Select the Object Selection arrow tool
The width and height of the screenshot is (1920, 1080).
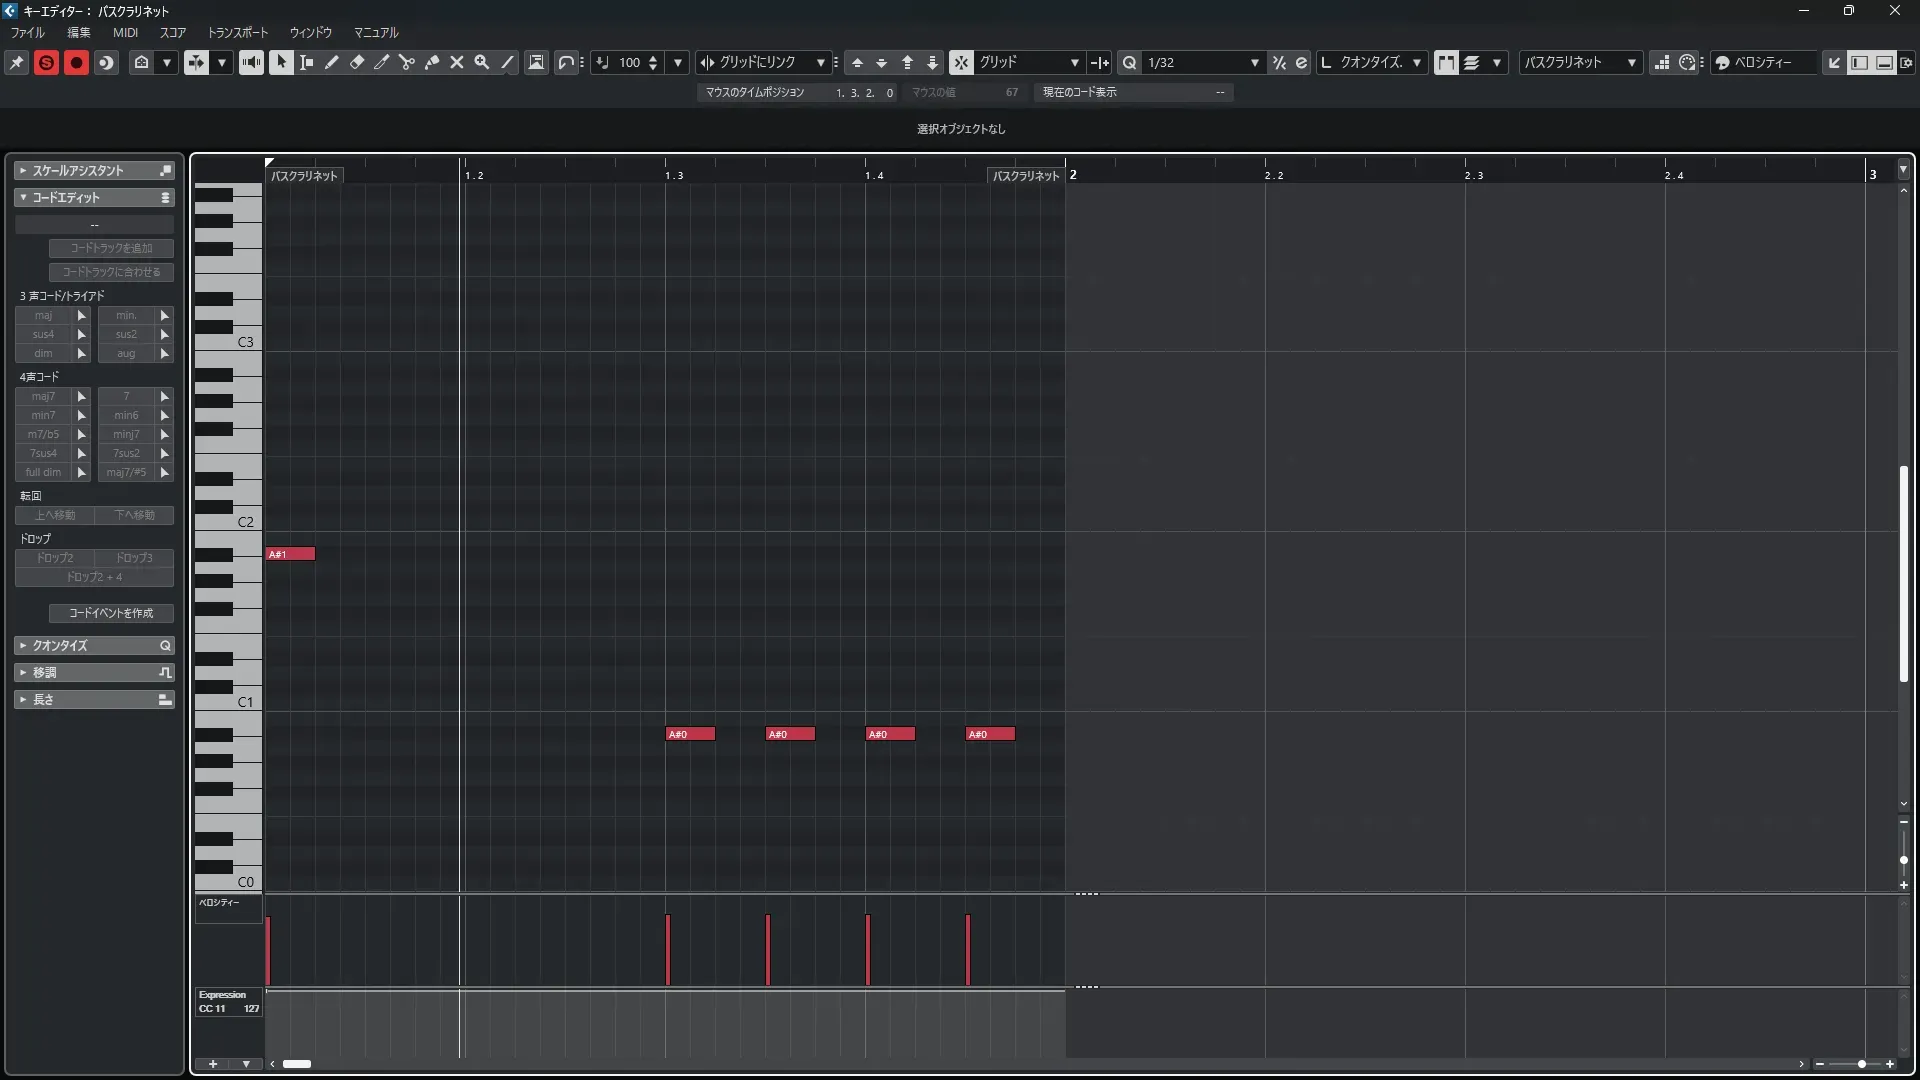[x=281, y=62]
